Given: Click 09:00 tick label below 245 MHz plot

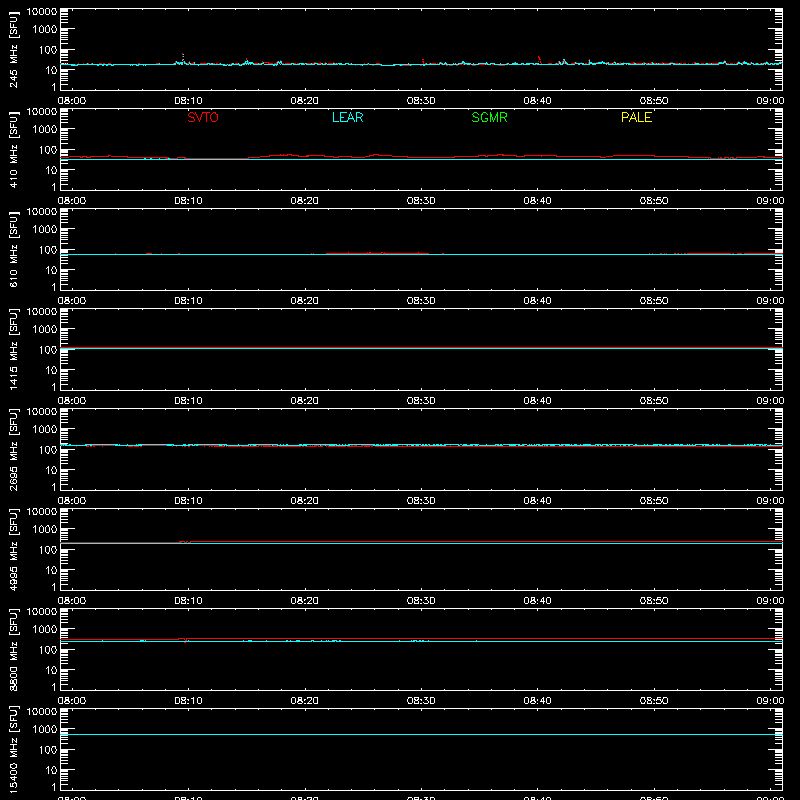Looking at the screenshot, I should point(770,101).
